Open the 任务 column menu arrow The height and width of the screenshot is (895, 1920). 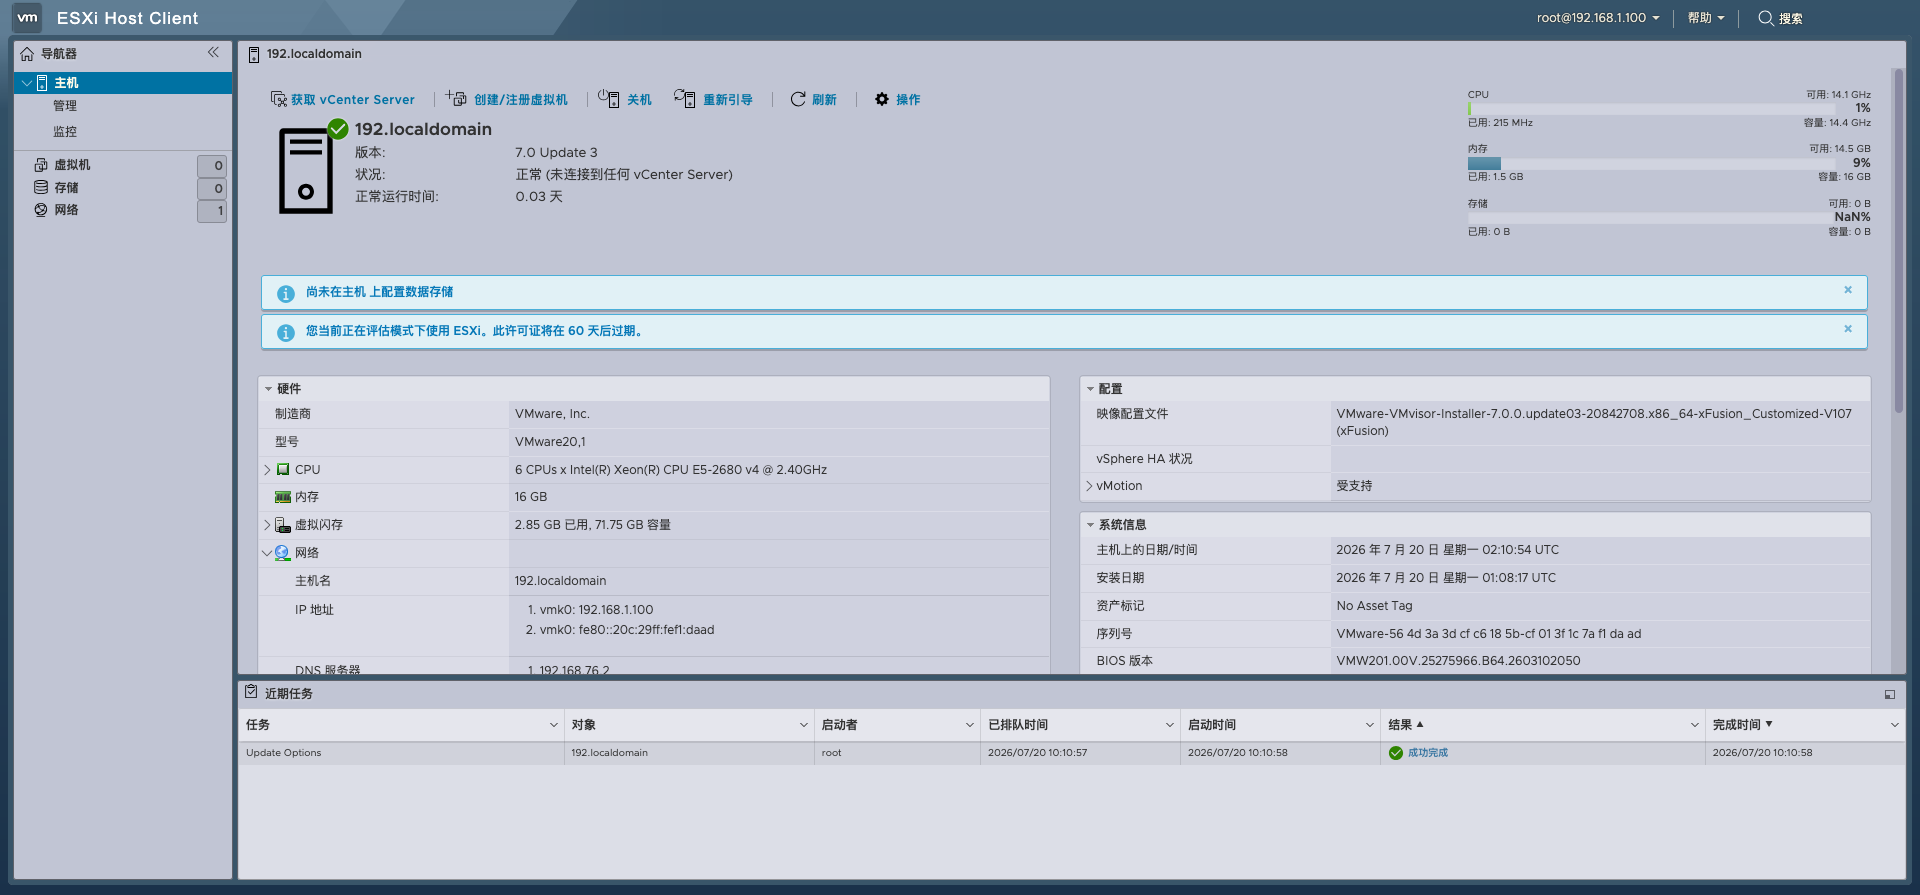click(553, 725)
